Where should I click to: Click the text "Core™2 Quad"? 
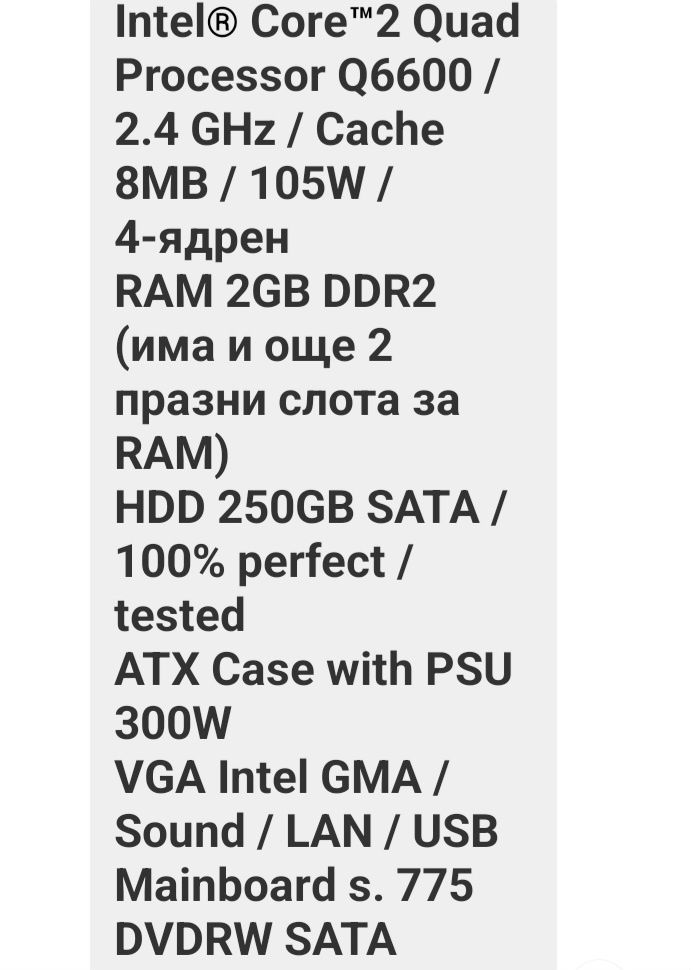pos(385,23)
